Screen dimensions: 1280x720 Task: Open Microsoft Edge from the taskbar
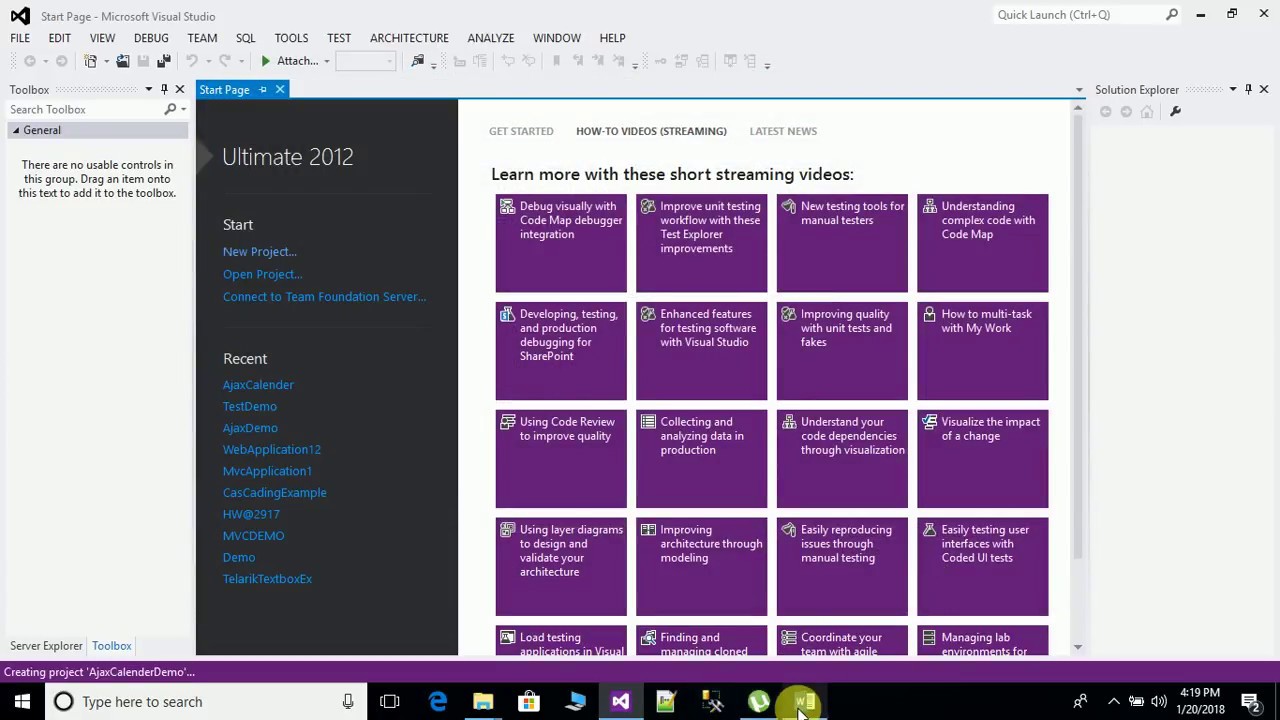[x=438, y=702]
